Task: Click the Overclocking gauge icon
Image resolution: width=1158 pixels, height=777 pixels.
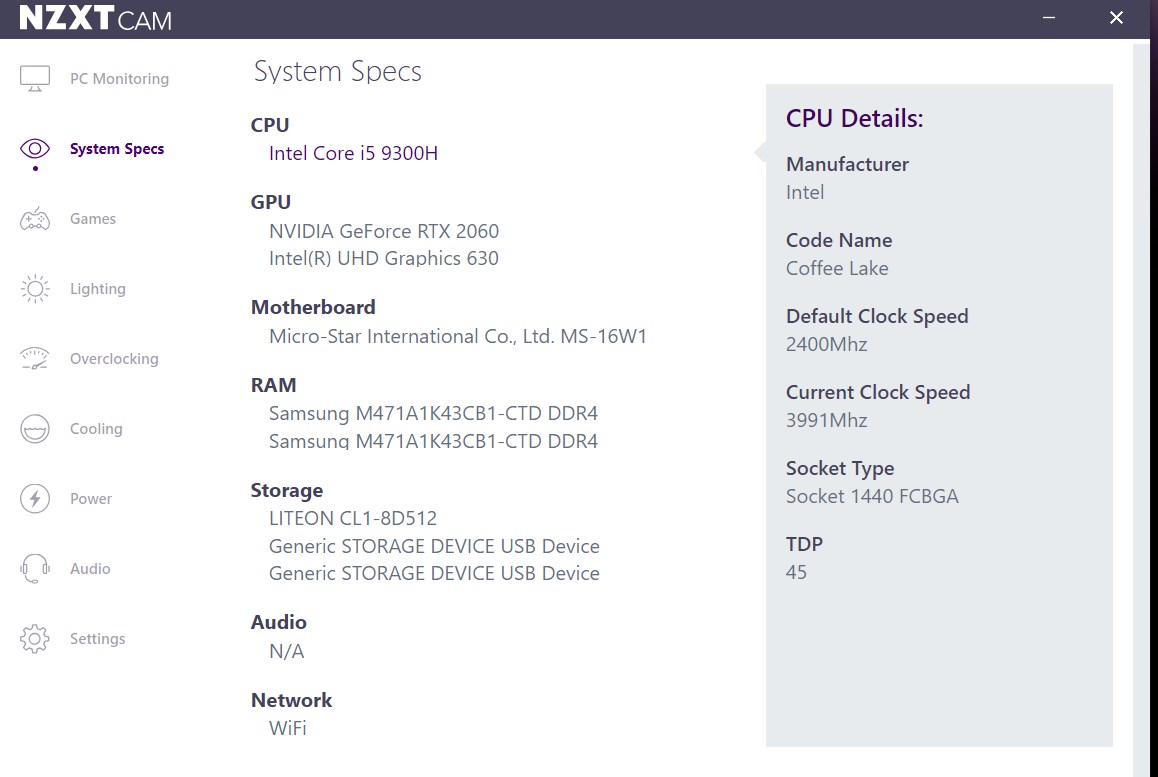Action: (35, 358)
